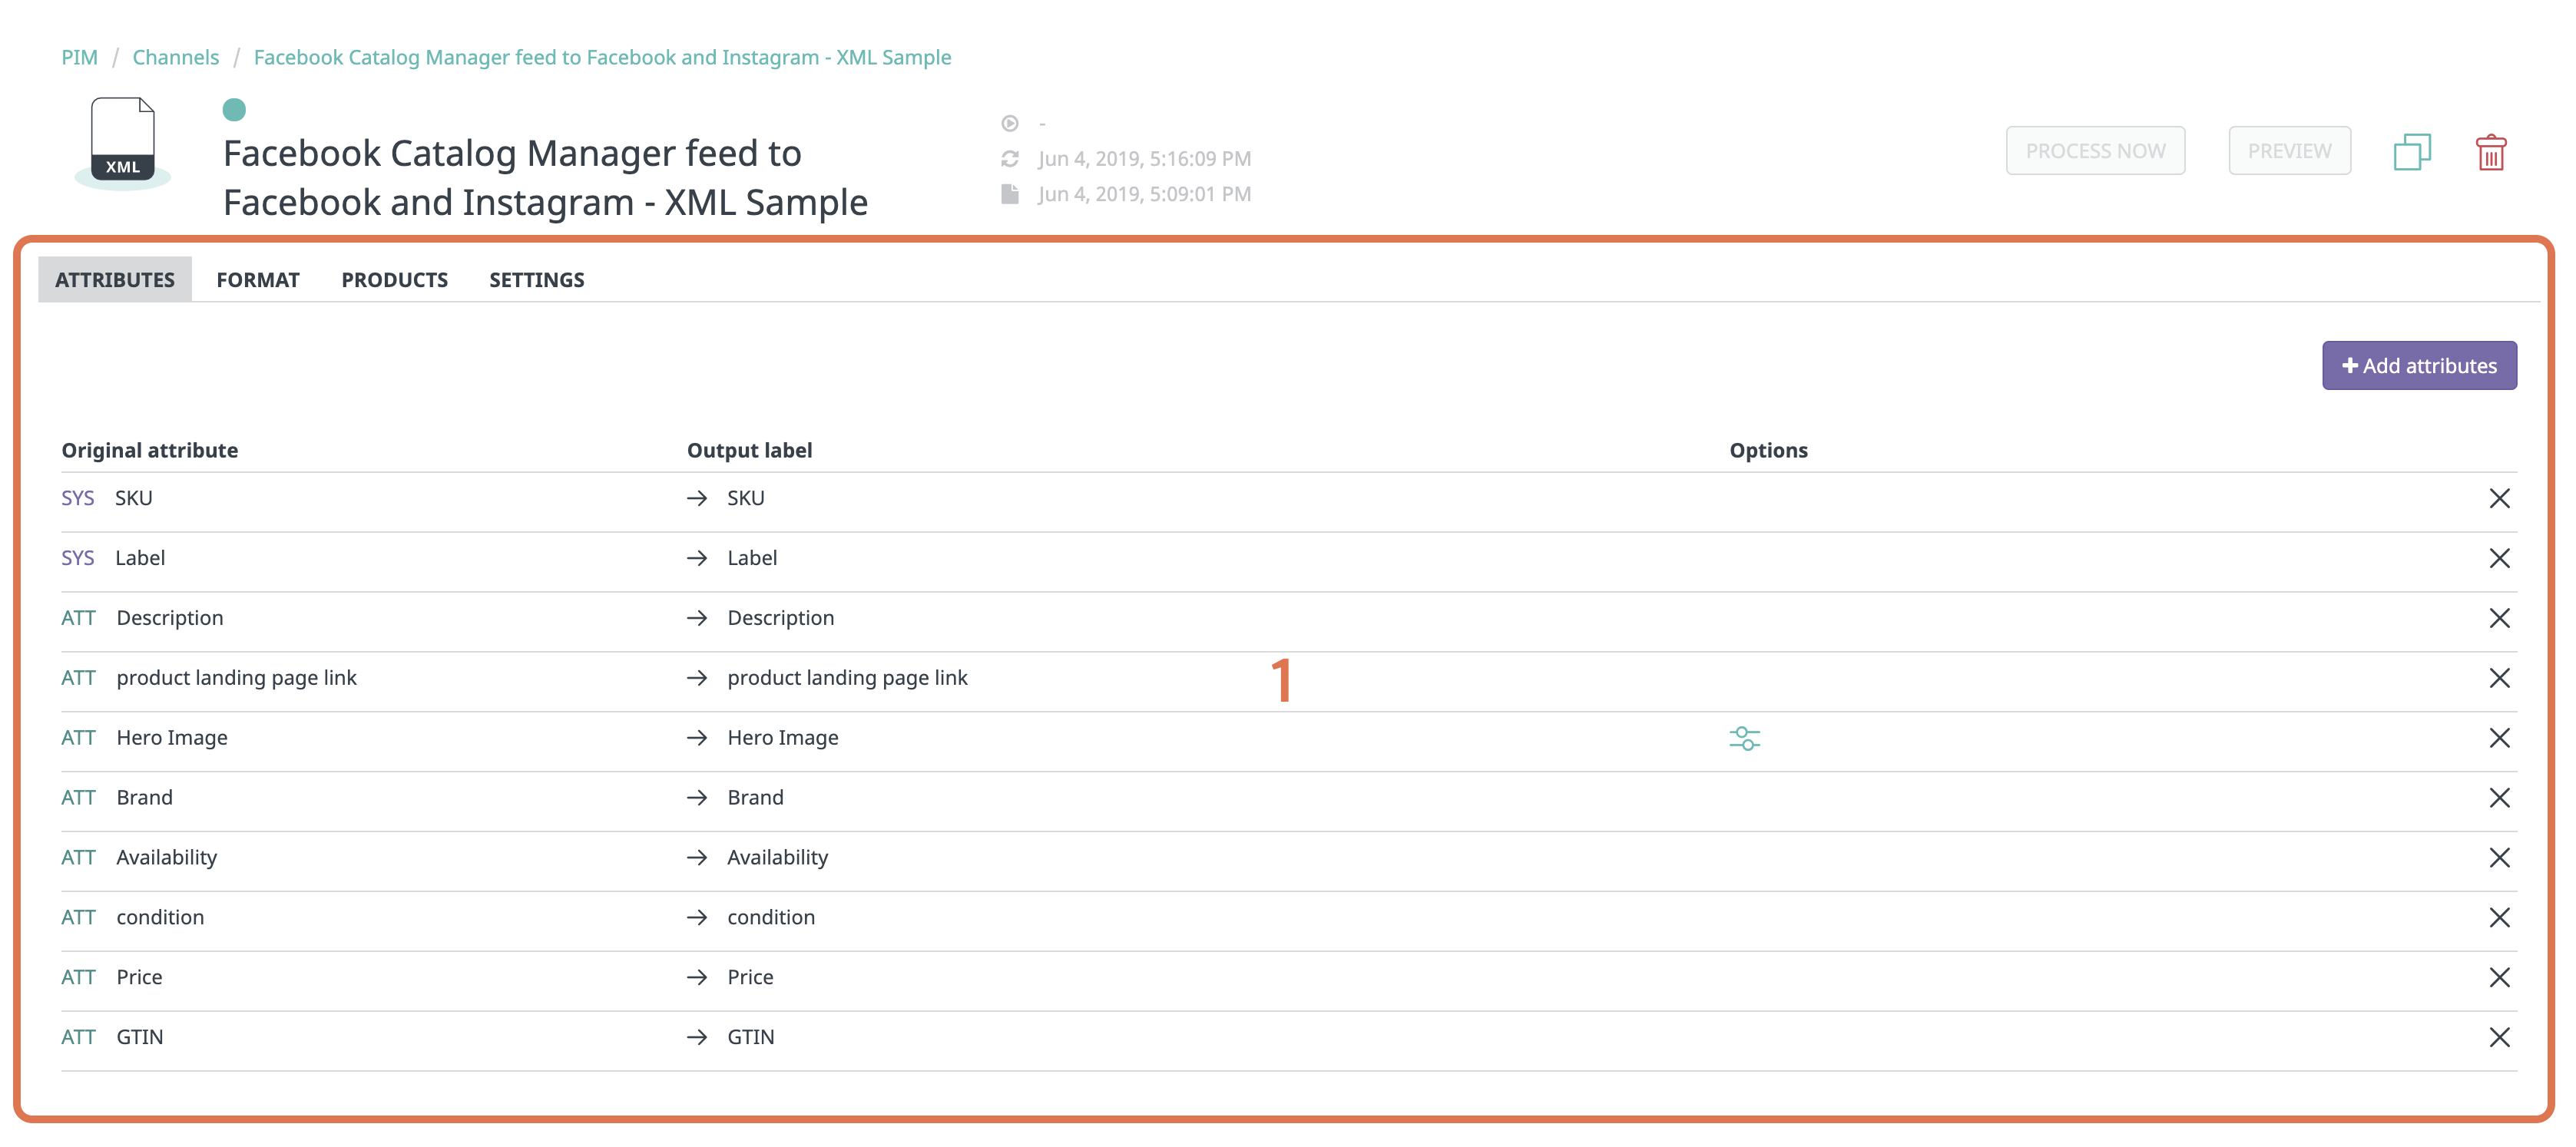
Task: Click the teal status indicator dot
Action: point(234,110)
